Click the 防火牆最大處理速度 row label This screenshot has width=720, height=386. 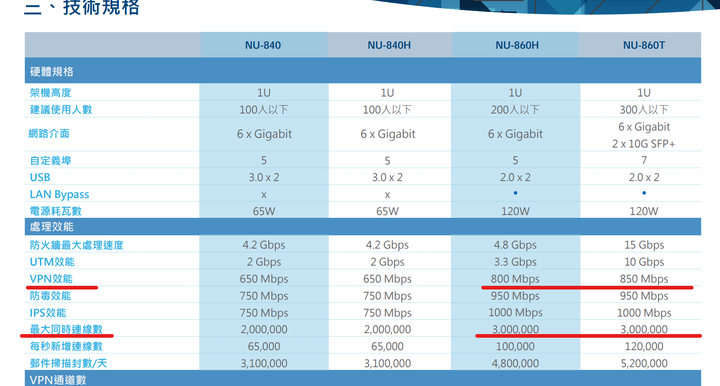[x=77, y=245]
